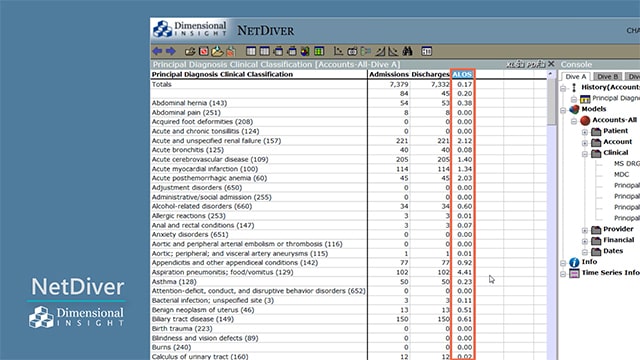Select the second tabular view icon
Screen dimensions: 640x360
[x=264, y=51]
